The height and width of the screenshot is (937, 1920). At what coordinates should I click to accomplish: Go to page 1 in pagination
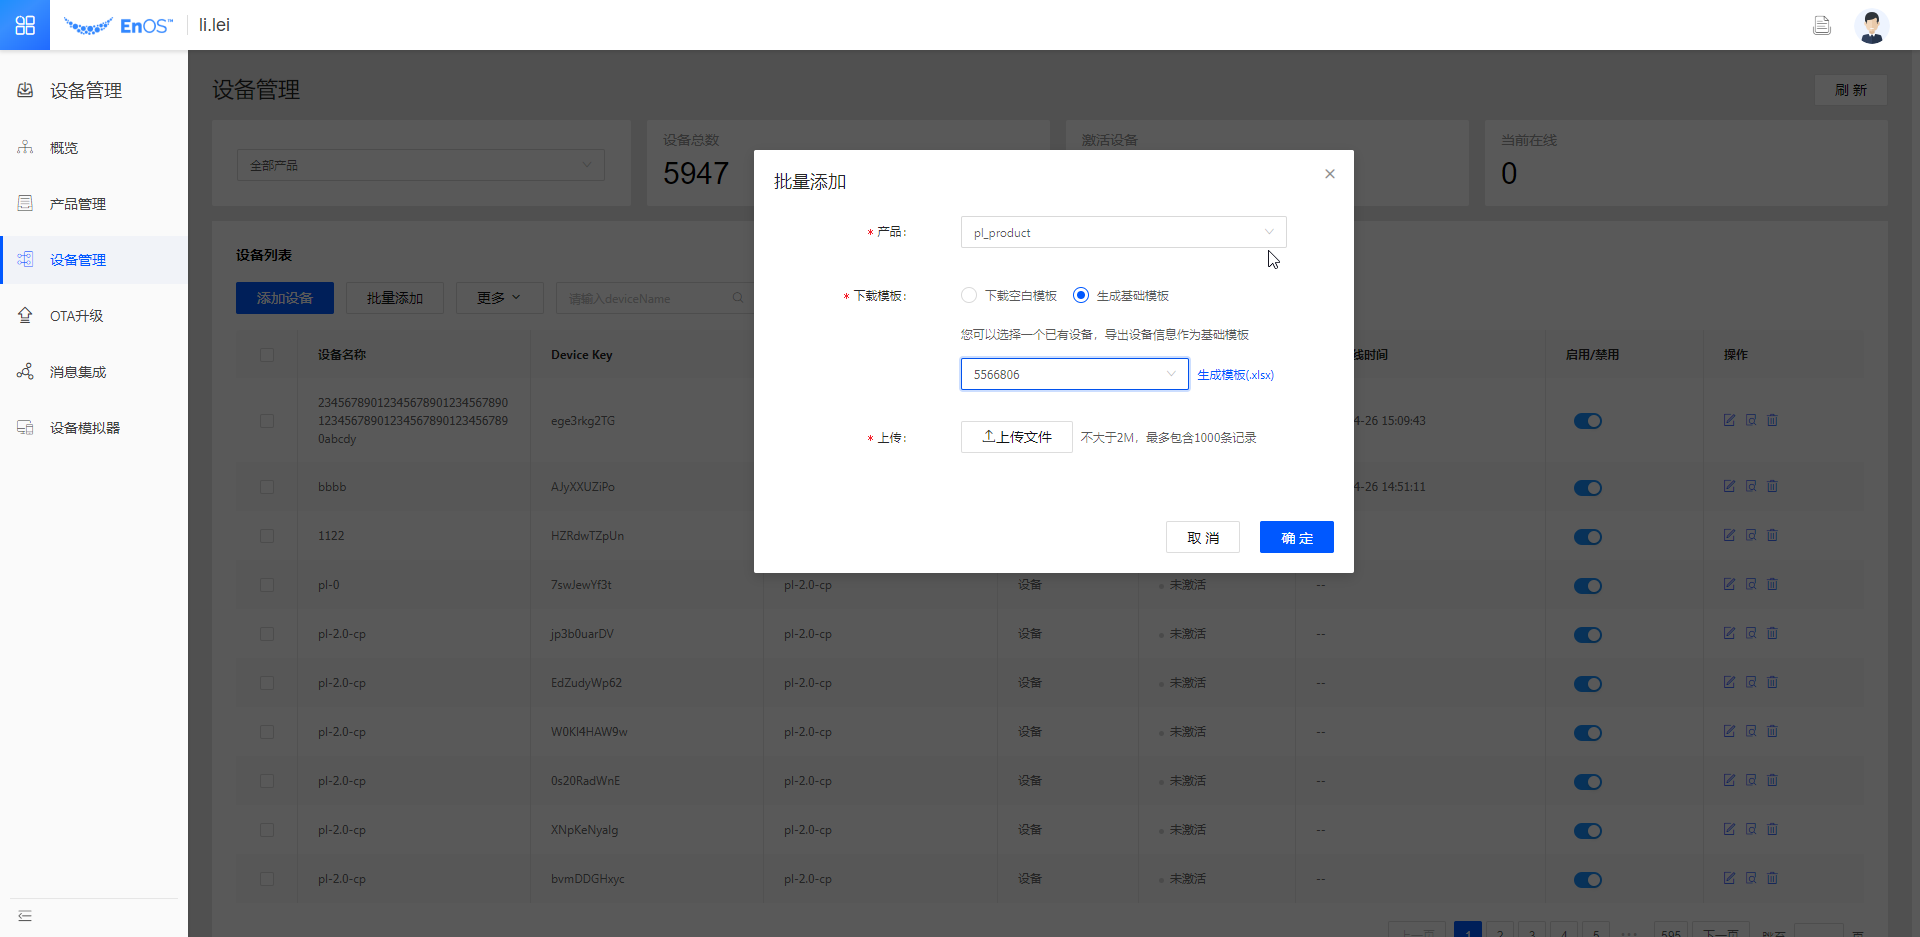[x=1468, y=931]
